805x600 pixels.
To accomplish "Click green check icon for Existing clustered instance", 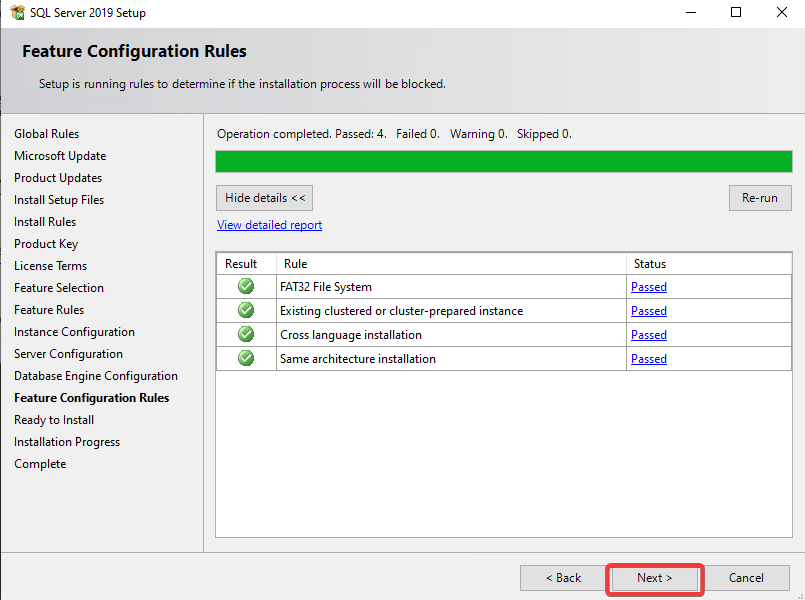I will pos(246,310).
